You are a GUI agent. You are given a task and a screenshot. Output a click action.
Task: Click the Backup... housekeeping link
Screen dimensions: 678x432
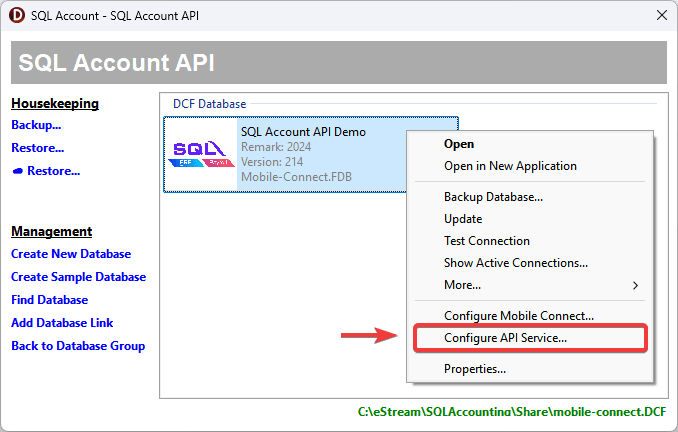pyautogui.click(x=36, y=125)
